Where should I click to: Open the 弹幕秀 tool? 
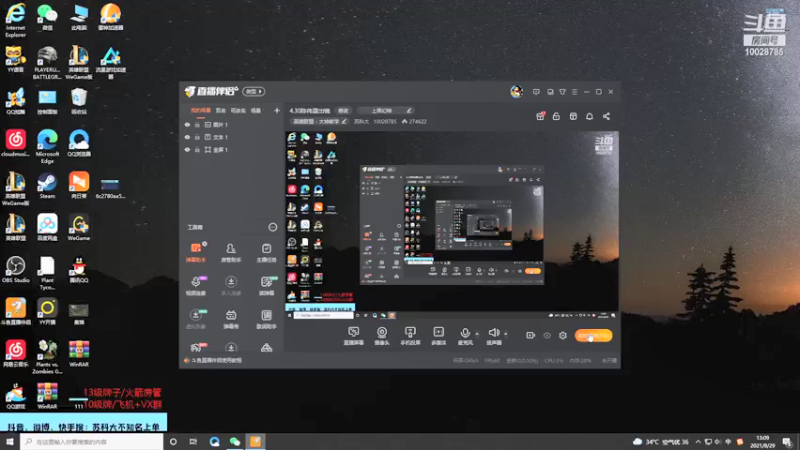pos(231,319)
